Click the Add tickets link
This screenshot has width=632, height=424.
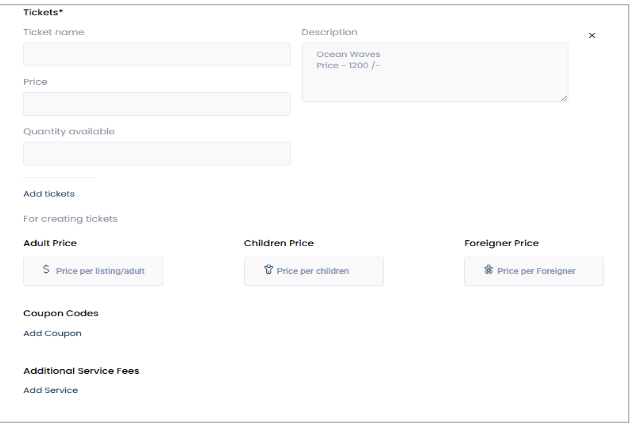pos(49,194)
